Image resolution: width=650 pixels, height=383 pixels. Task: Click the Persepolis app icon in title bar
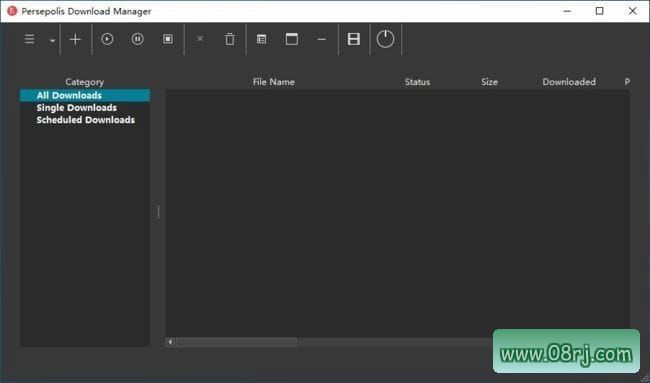point(12,11)
